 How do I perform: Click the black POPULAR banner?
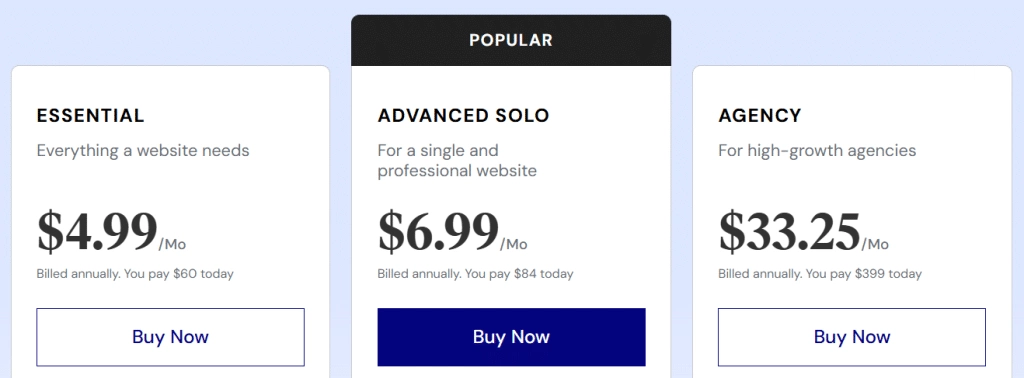(511, 40)
